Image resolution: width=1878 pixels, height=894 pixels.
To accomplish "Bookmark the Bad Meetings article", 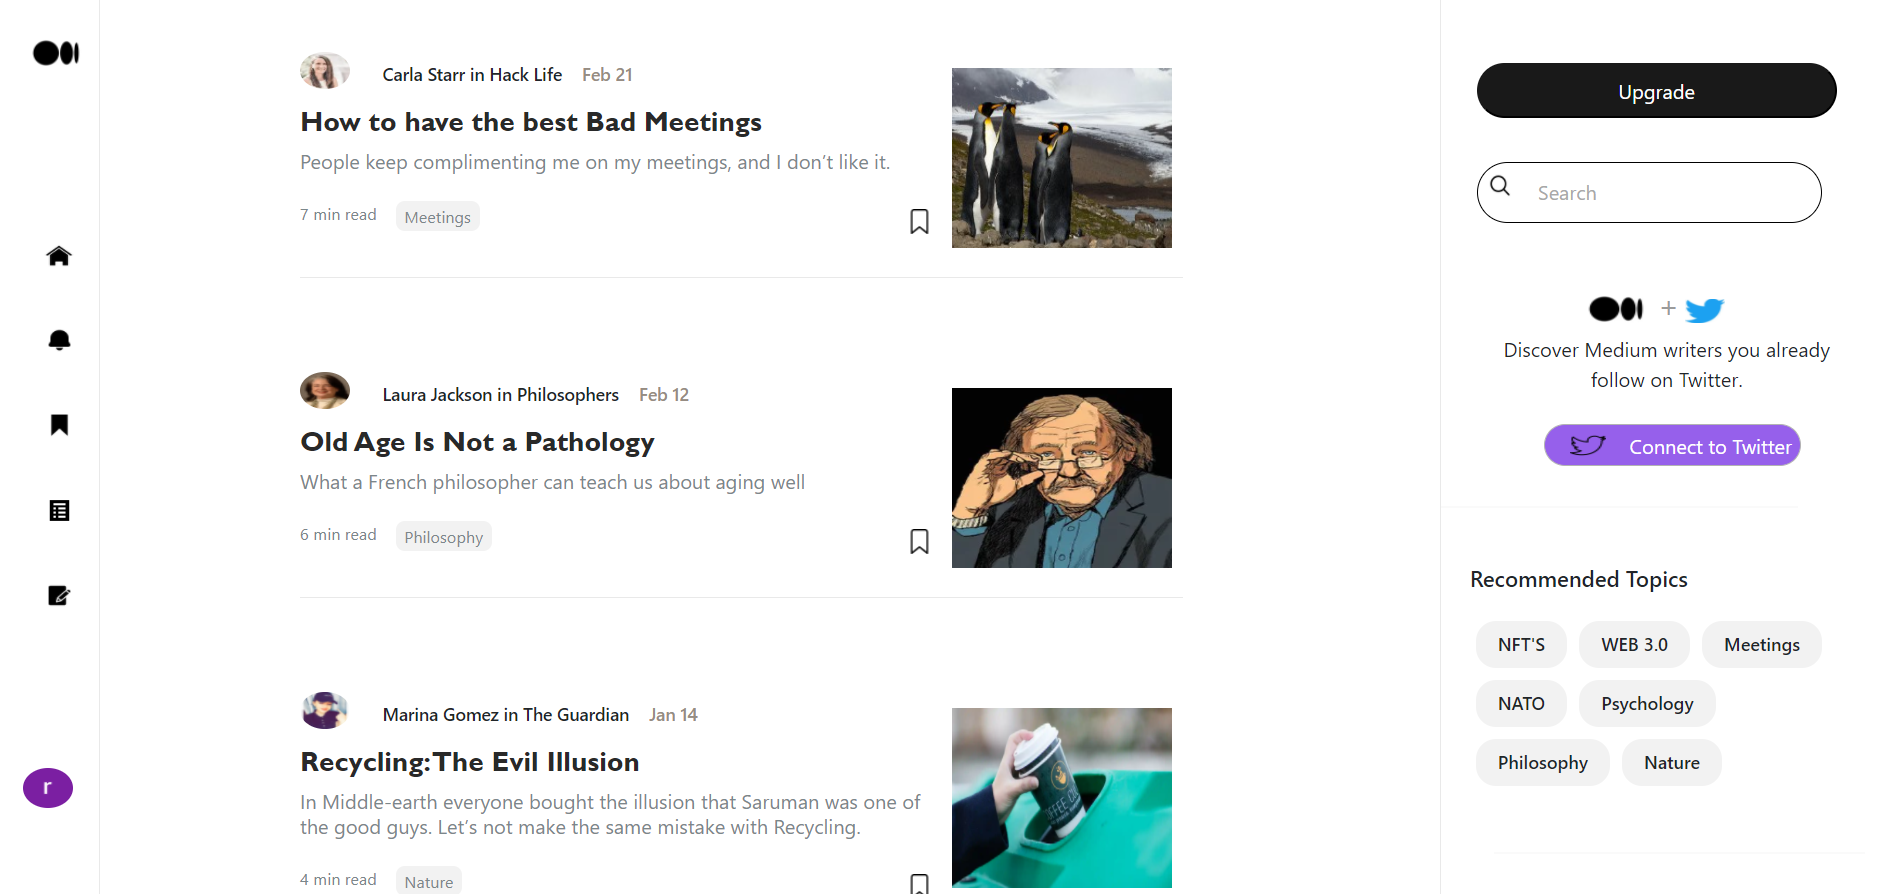I will click(x=919, y=221).
